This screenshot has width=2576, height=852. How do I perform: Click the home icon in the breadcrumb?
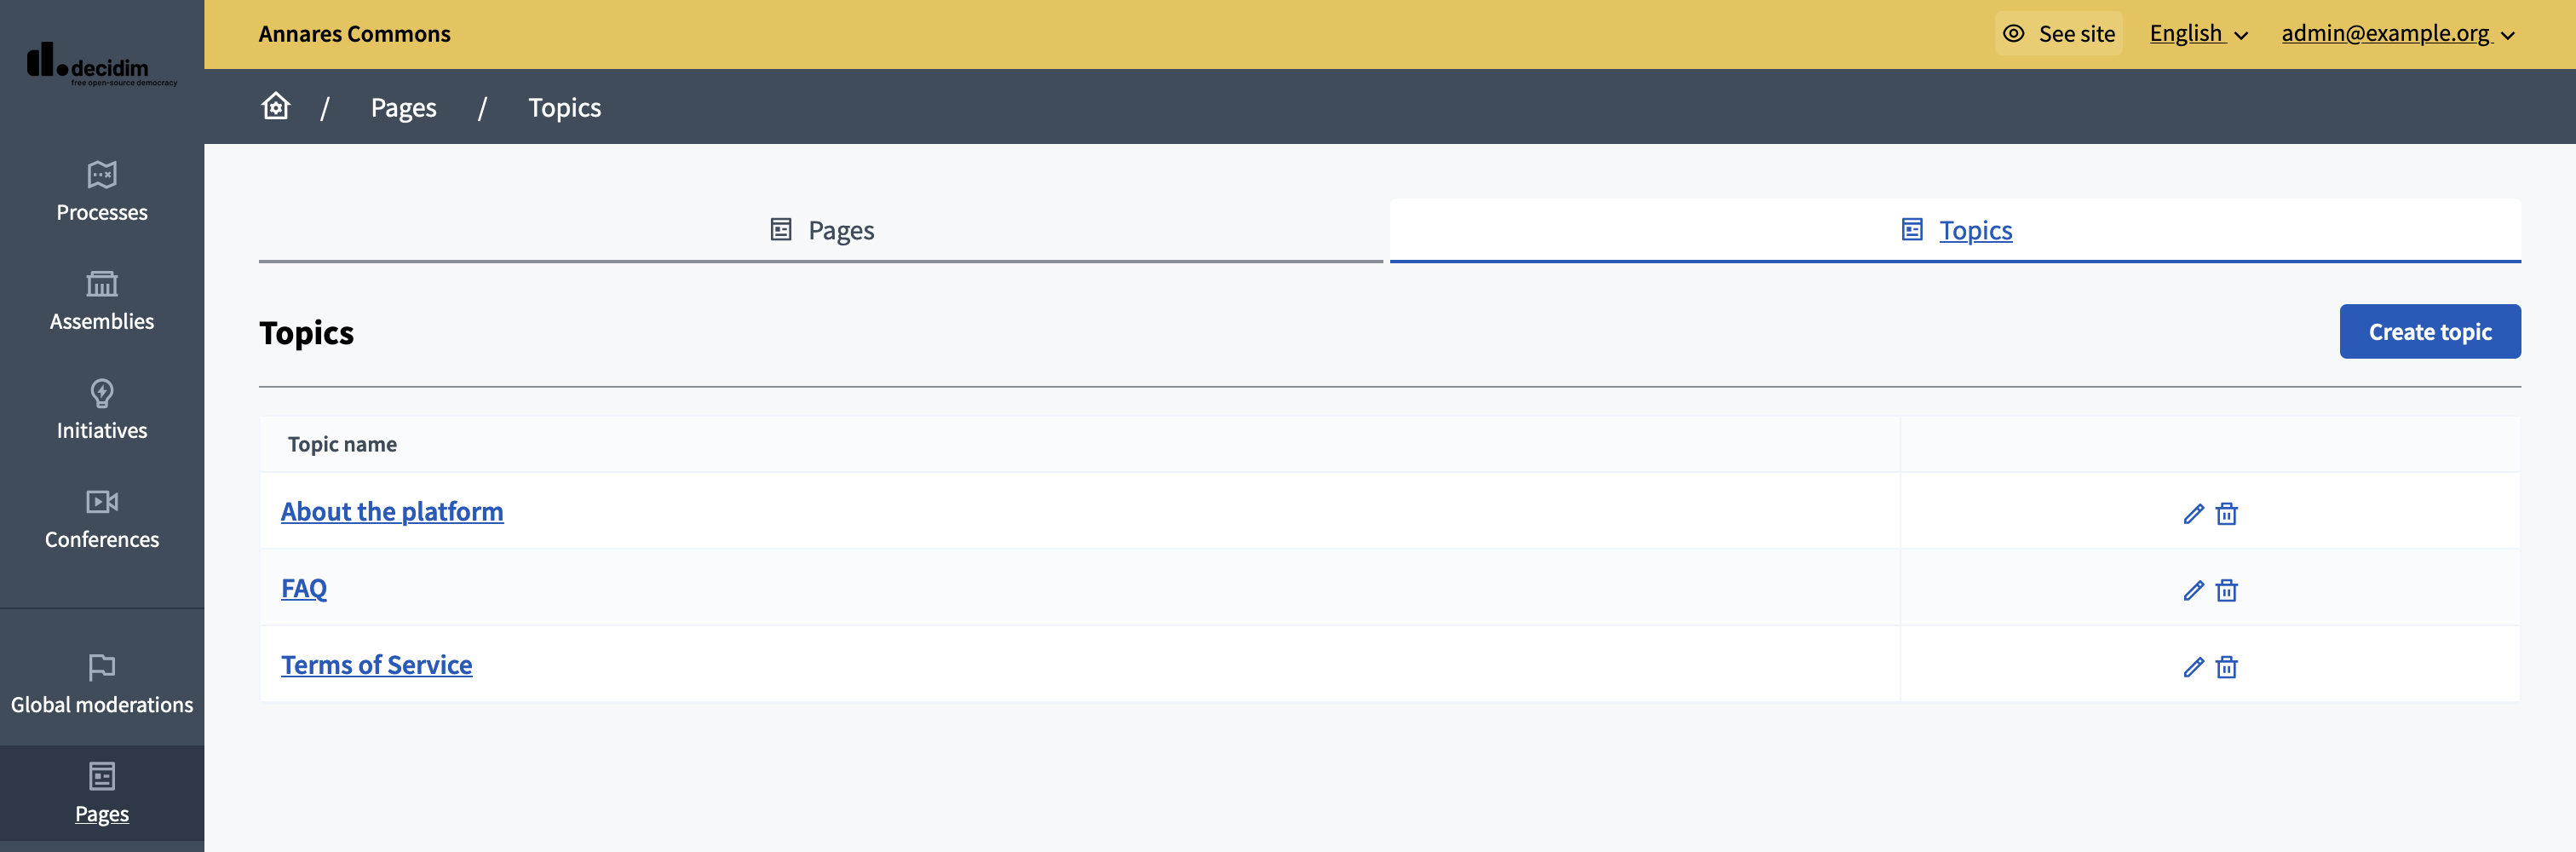point(275,106)
